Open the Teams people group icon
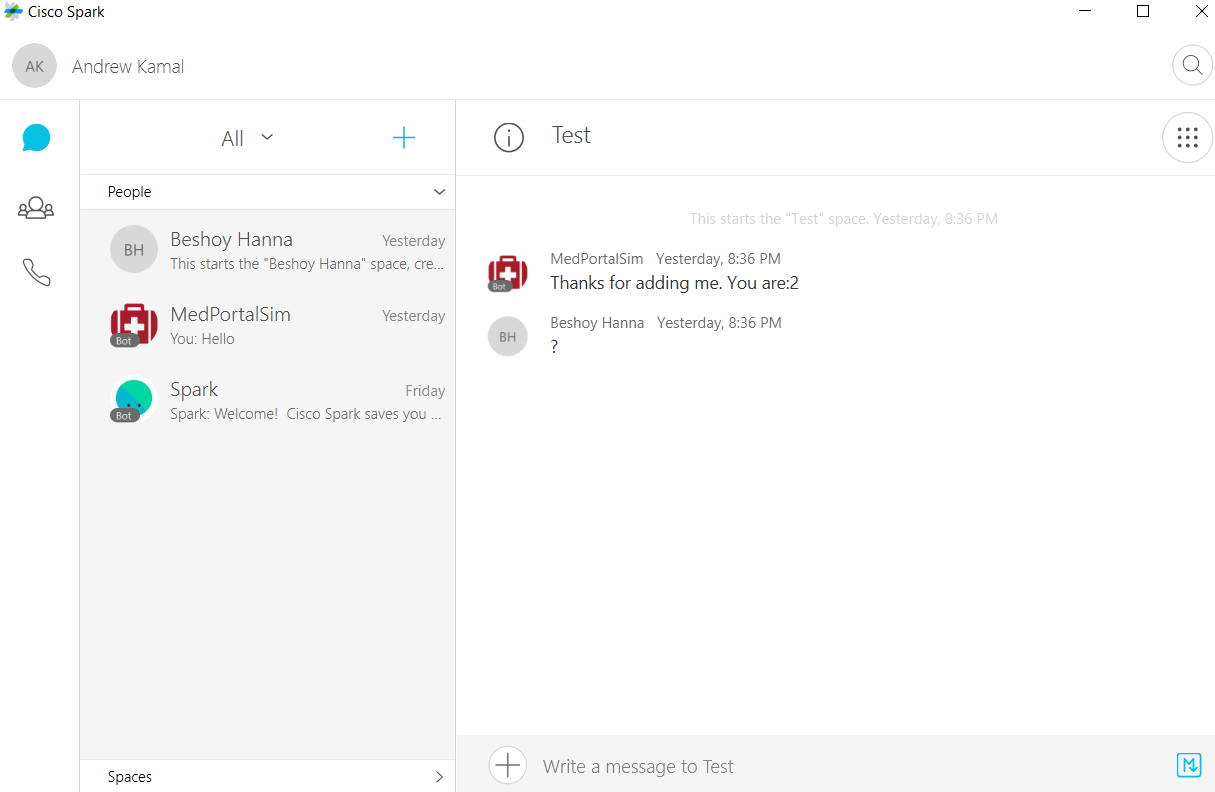Screen dimensions: 1215x792 tap(36, 208)
